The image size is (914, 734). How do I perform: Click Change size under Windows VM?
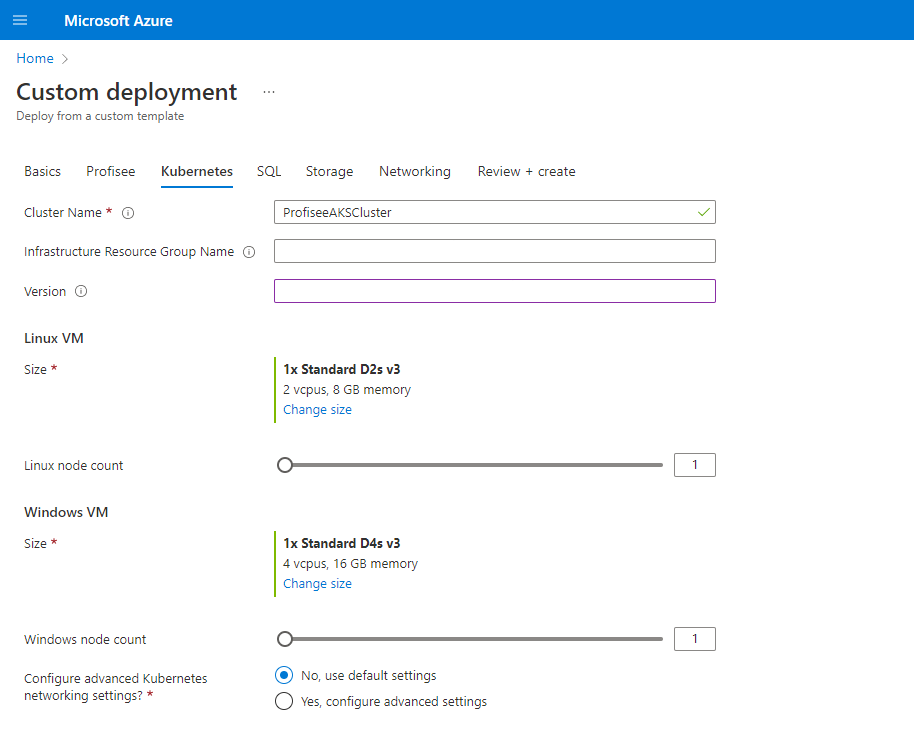coord(317,583)
